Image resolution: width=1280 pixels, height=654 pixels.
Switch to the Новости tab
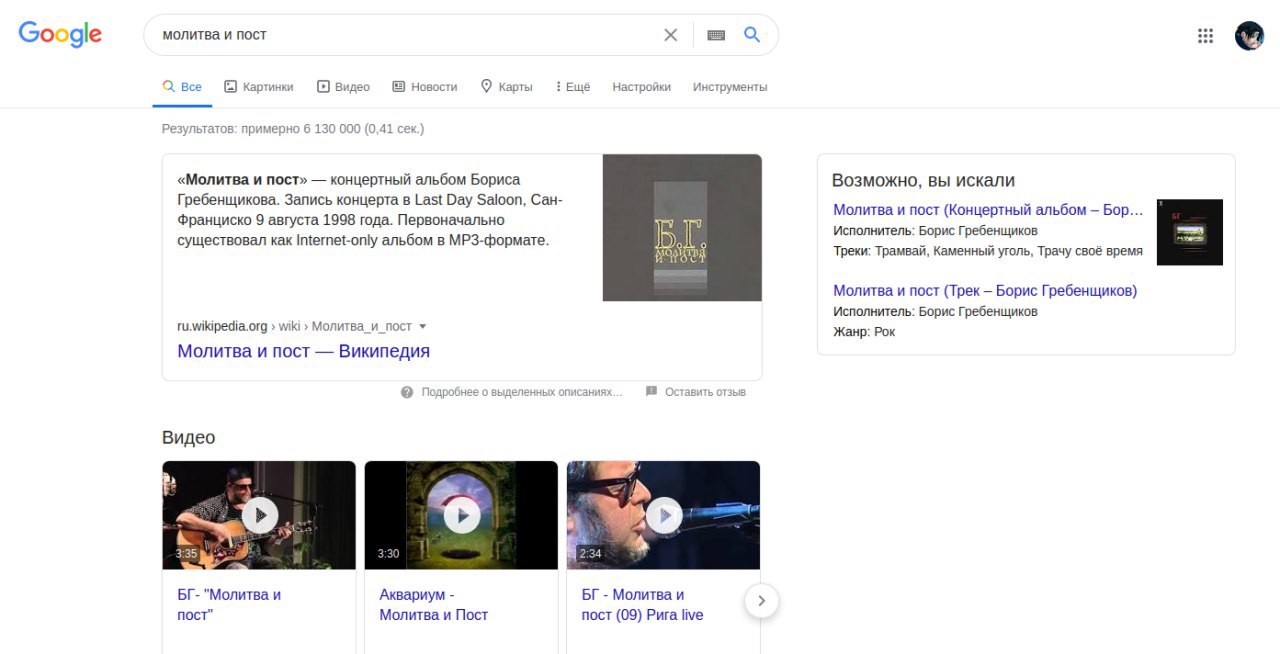coord(424,87)
